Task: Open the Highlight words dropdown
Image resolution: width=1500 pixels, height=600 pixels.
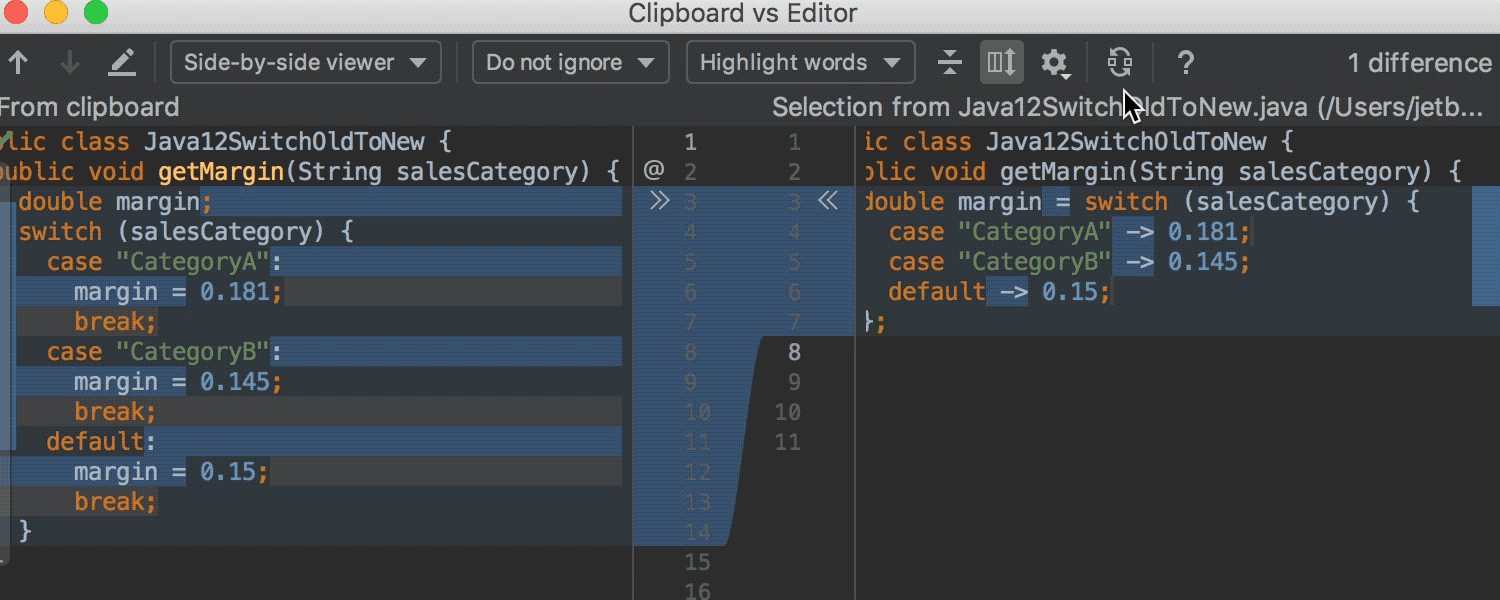Action: coord(800,63)
